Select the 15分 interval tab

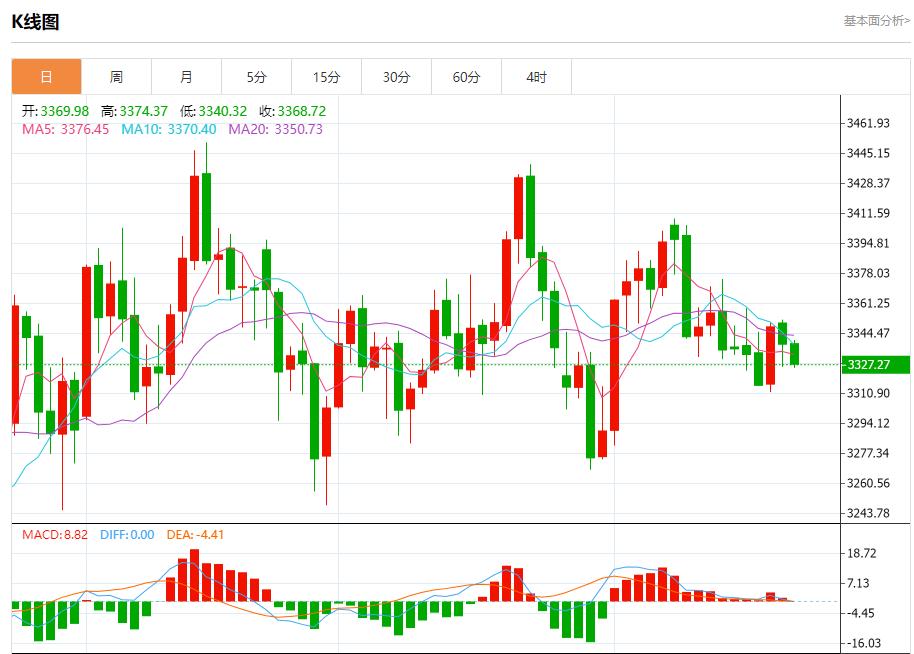coord(326,76)
